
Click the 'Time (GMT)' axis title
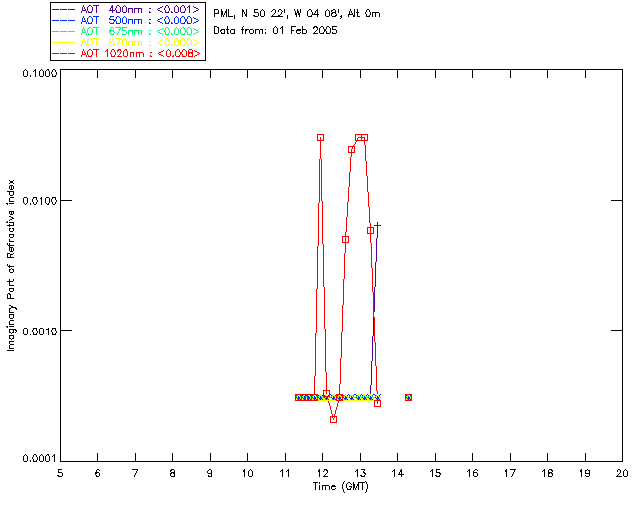click(x=341, y=487)
